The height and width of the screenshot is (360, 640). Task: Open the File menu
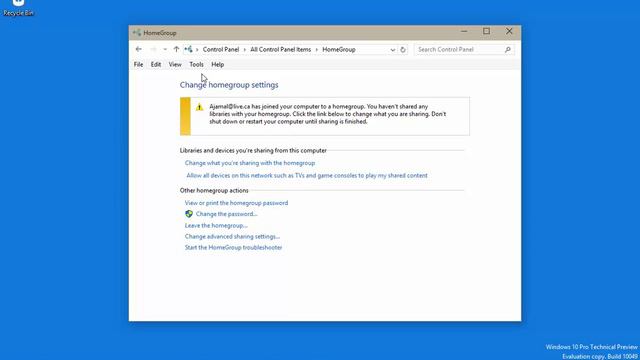tap(138, 64)
